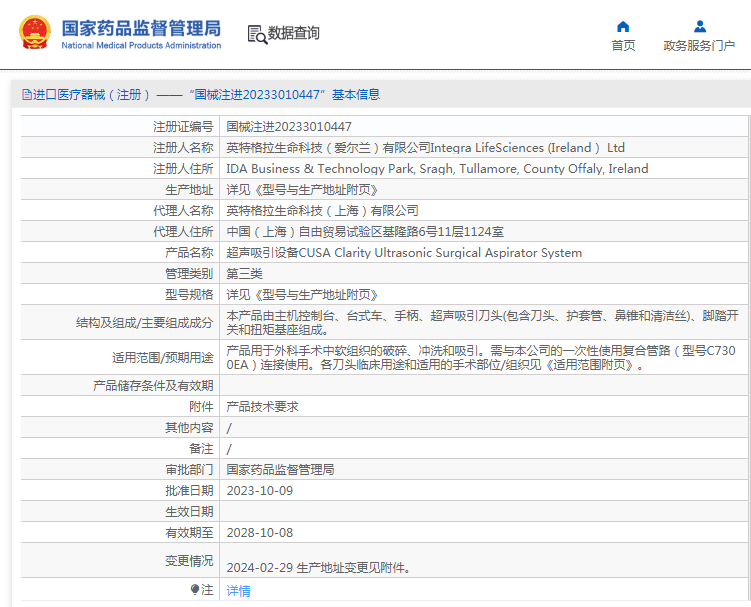Click the 结构及组成 description text
751x607 pixels.
click(483, 322)
